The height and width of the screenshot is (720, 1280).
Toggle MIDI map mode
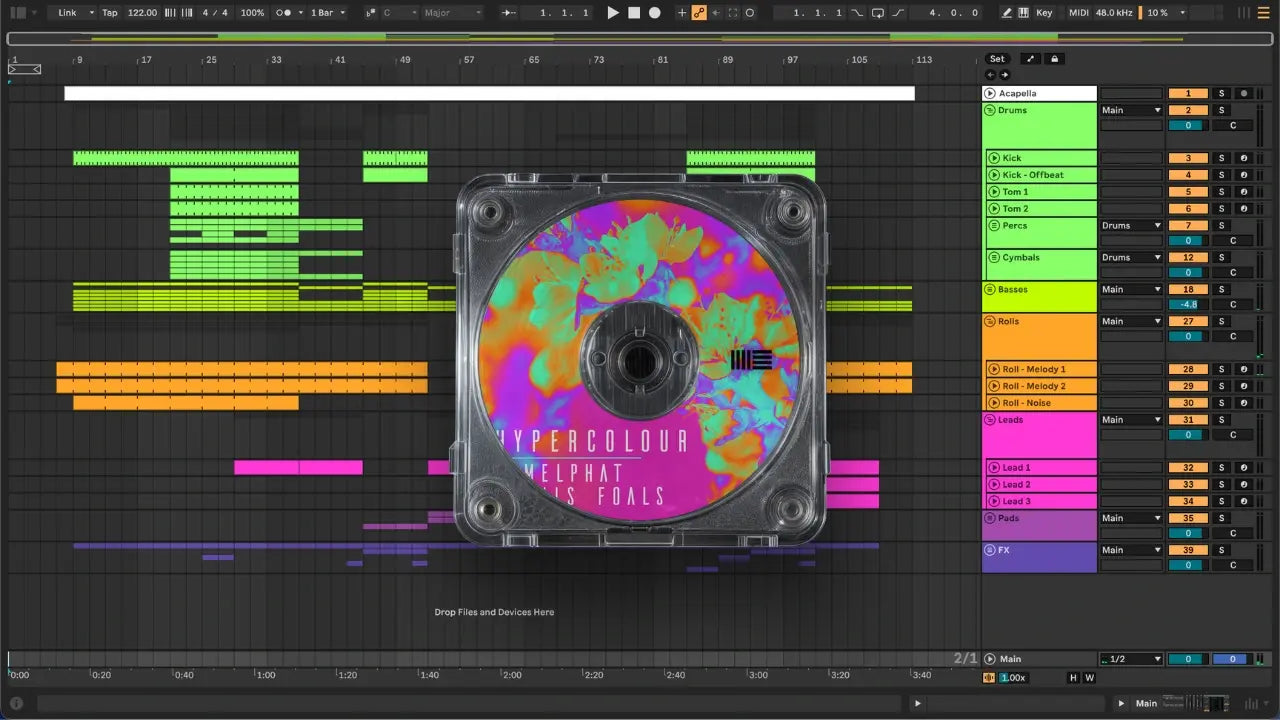click(x=1078, y=13)
